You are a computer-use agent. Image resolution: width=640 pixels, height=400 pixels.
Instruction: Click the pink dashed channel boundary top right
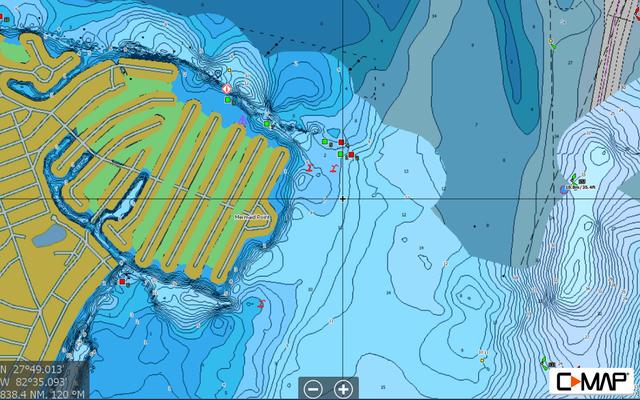(x=609, y=60)
